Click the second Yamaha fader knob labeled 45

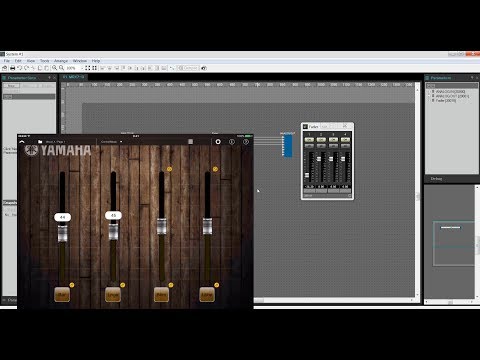[113, 231]
